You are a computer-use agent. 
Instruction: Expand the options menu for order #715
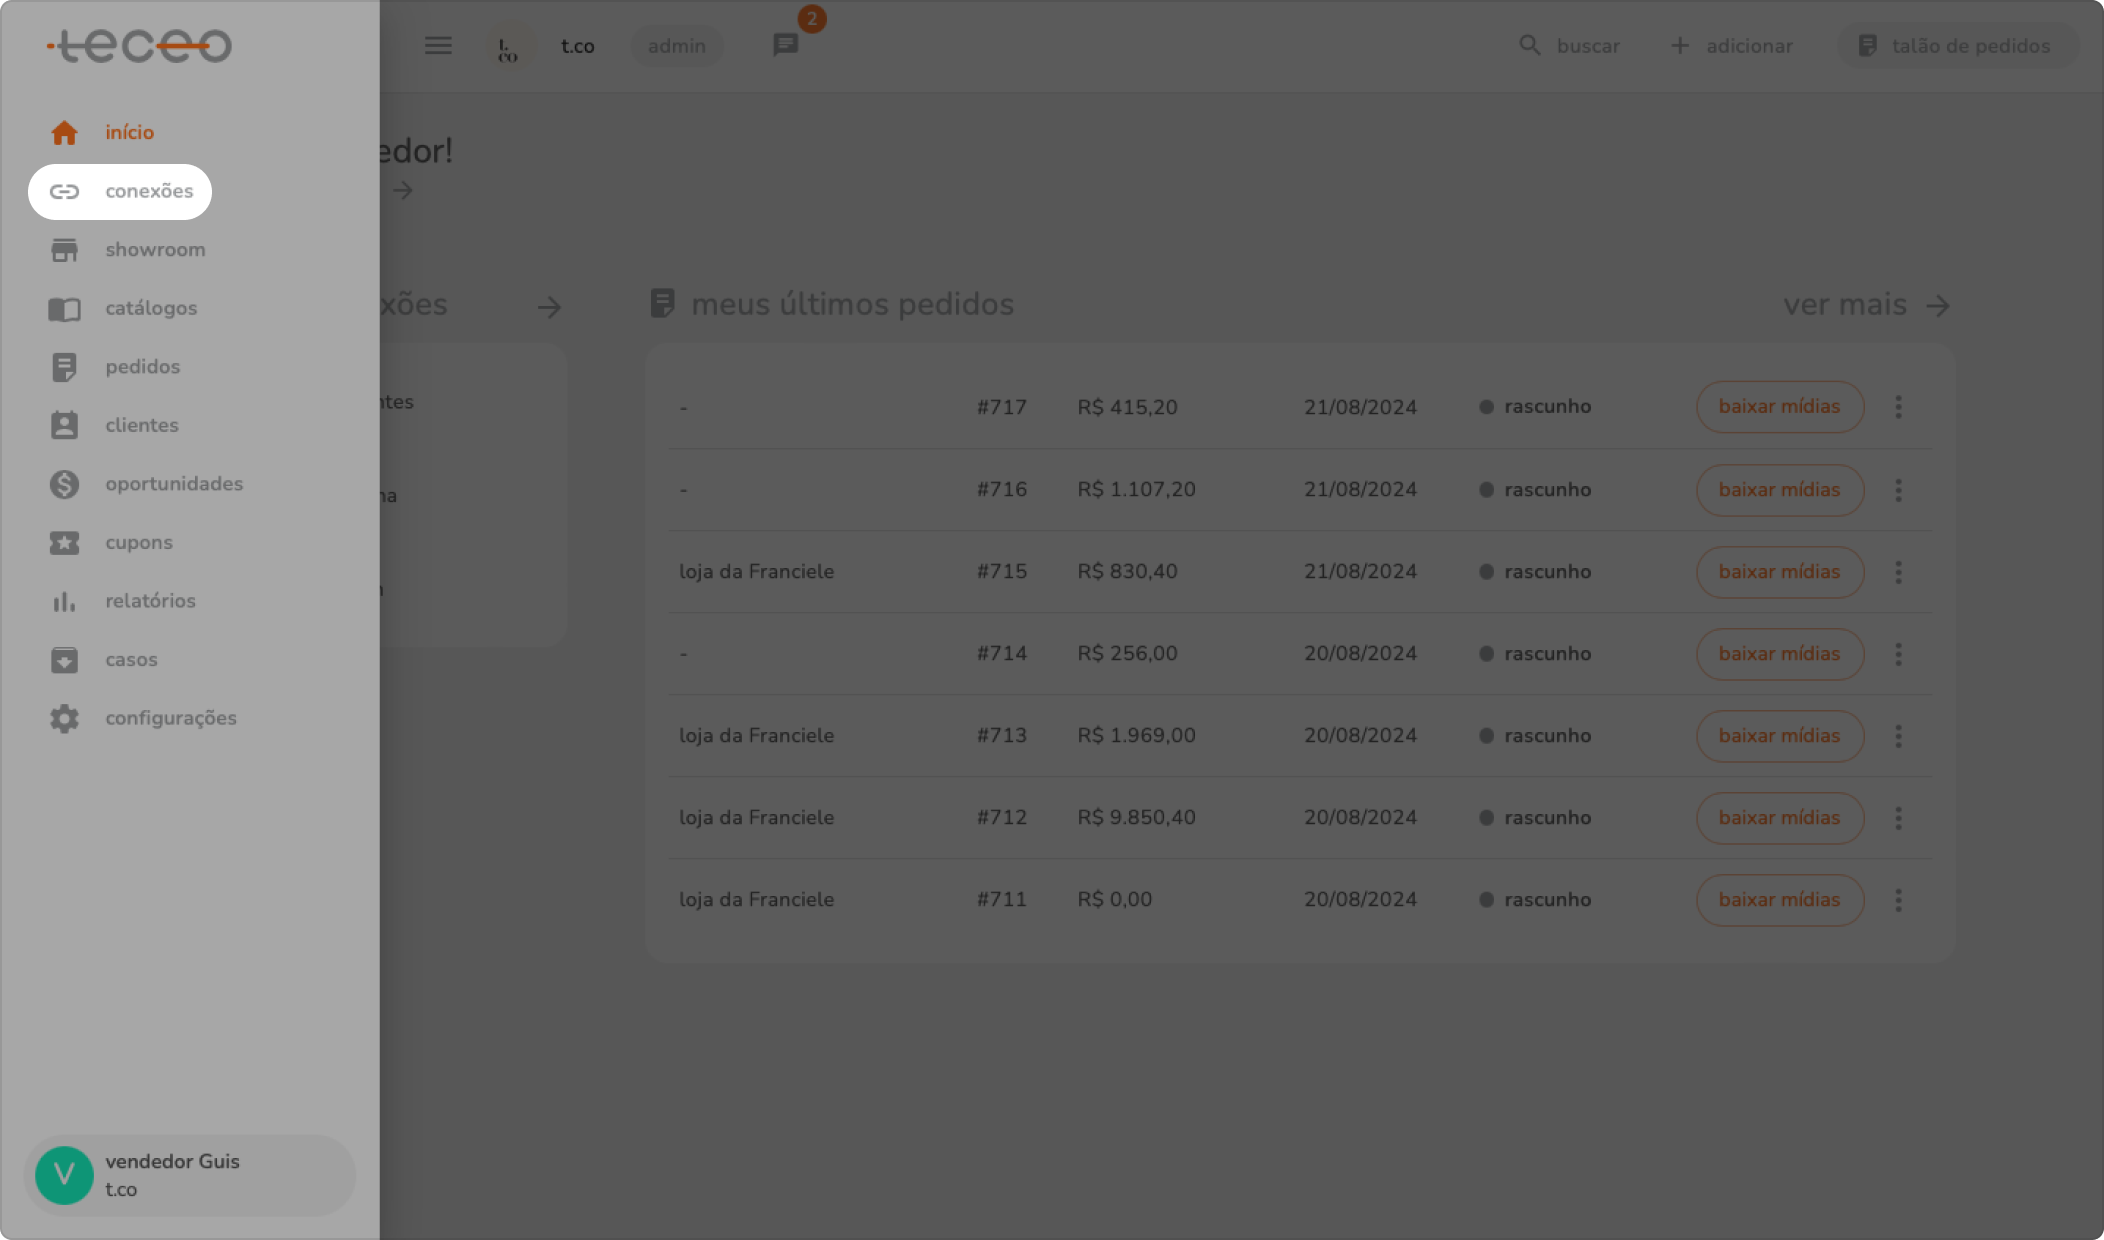pyautogui.click(x=1898, y=572)
